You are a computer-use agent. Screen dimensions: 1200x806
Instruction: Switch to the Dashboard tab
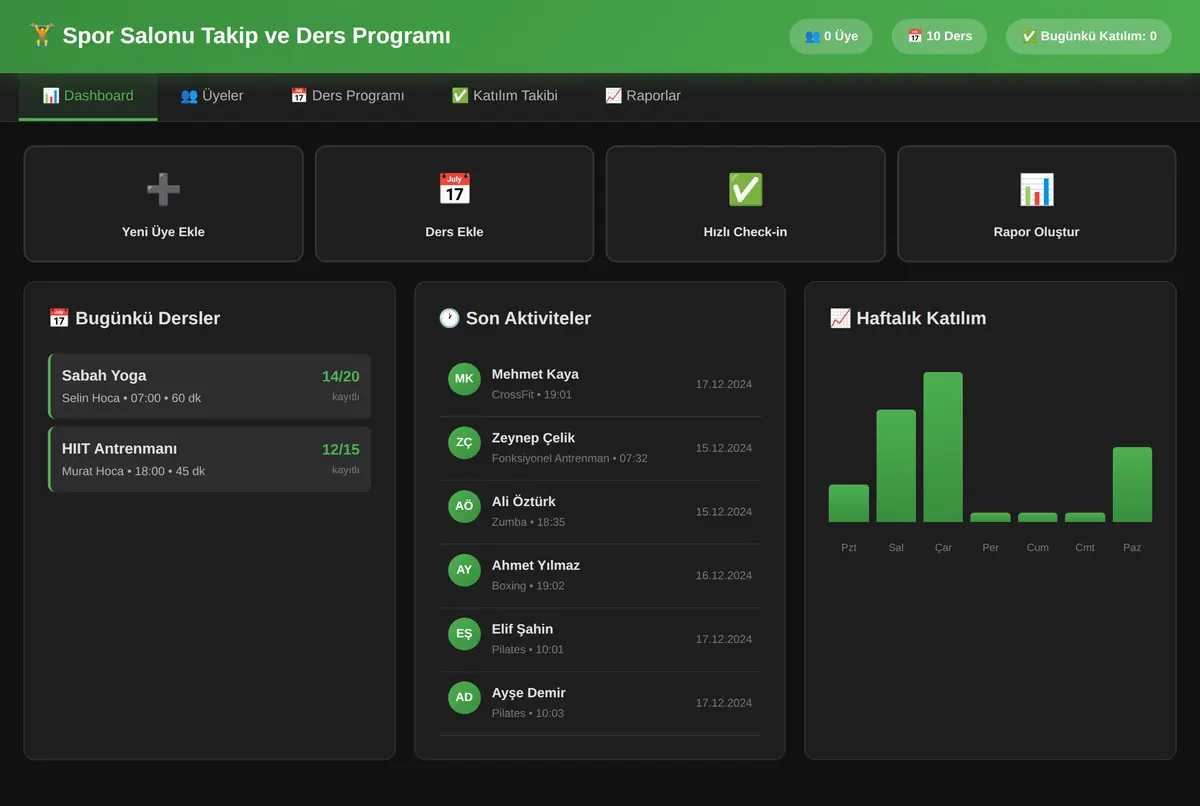(88, 96)
